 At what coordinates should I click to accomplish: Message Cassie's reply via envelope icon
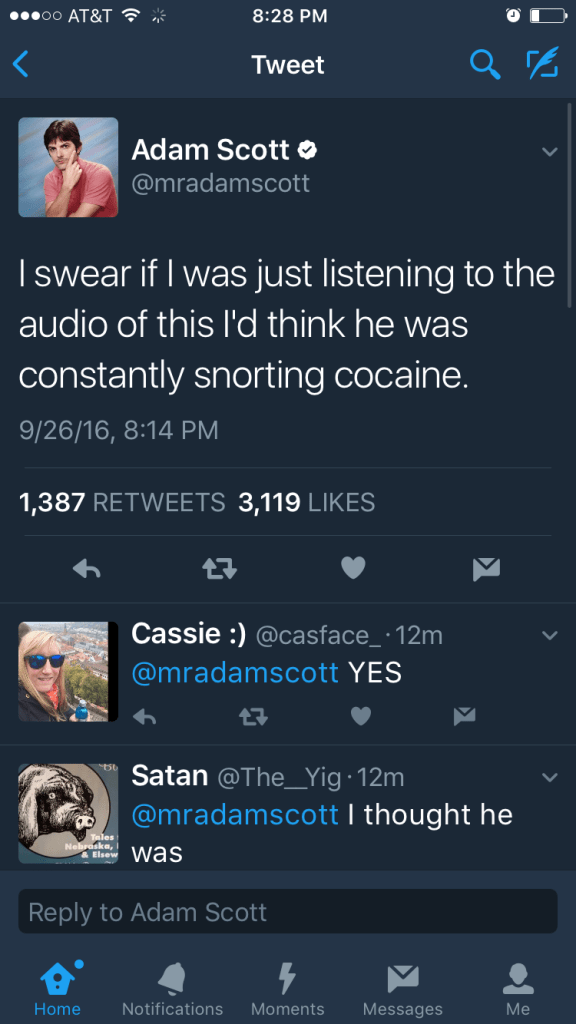pos(465,716)
